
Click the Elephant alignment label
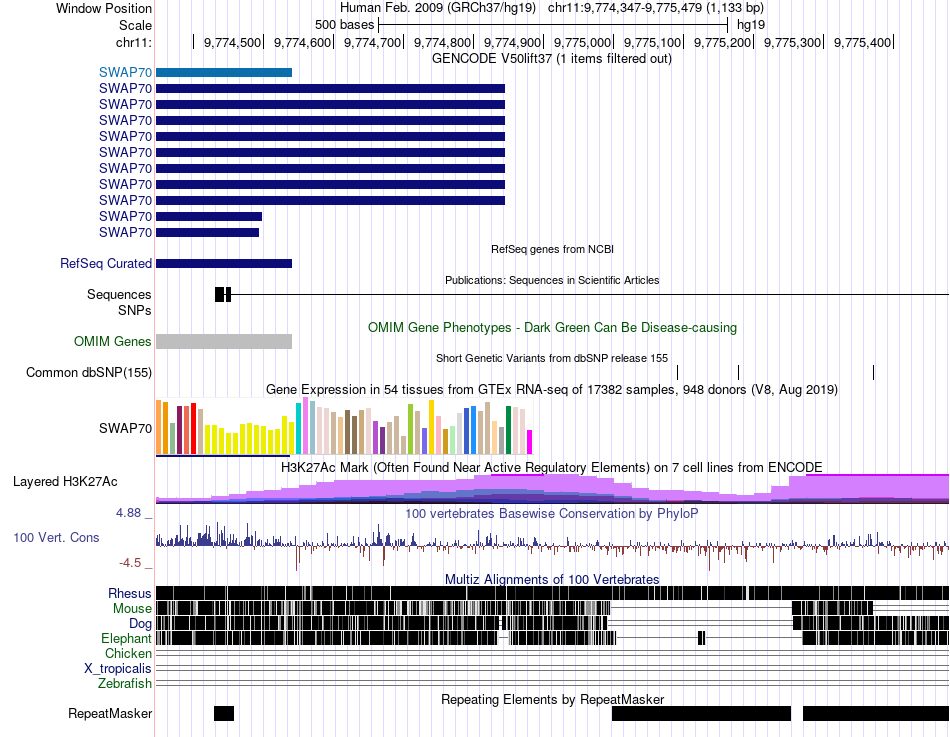[126, 638]
